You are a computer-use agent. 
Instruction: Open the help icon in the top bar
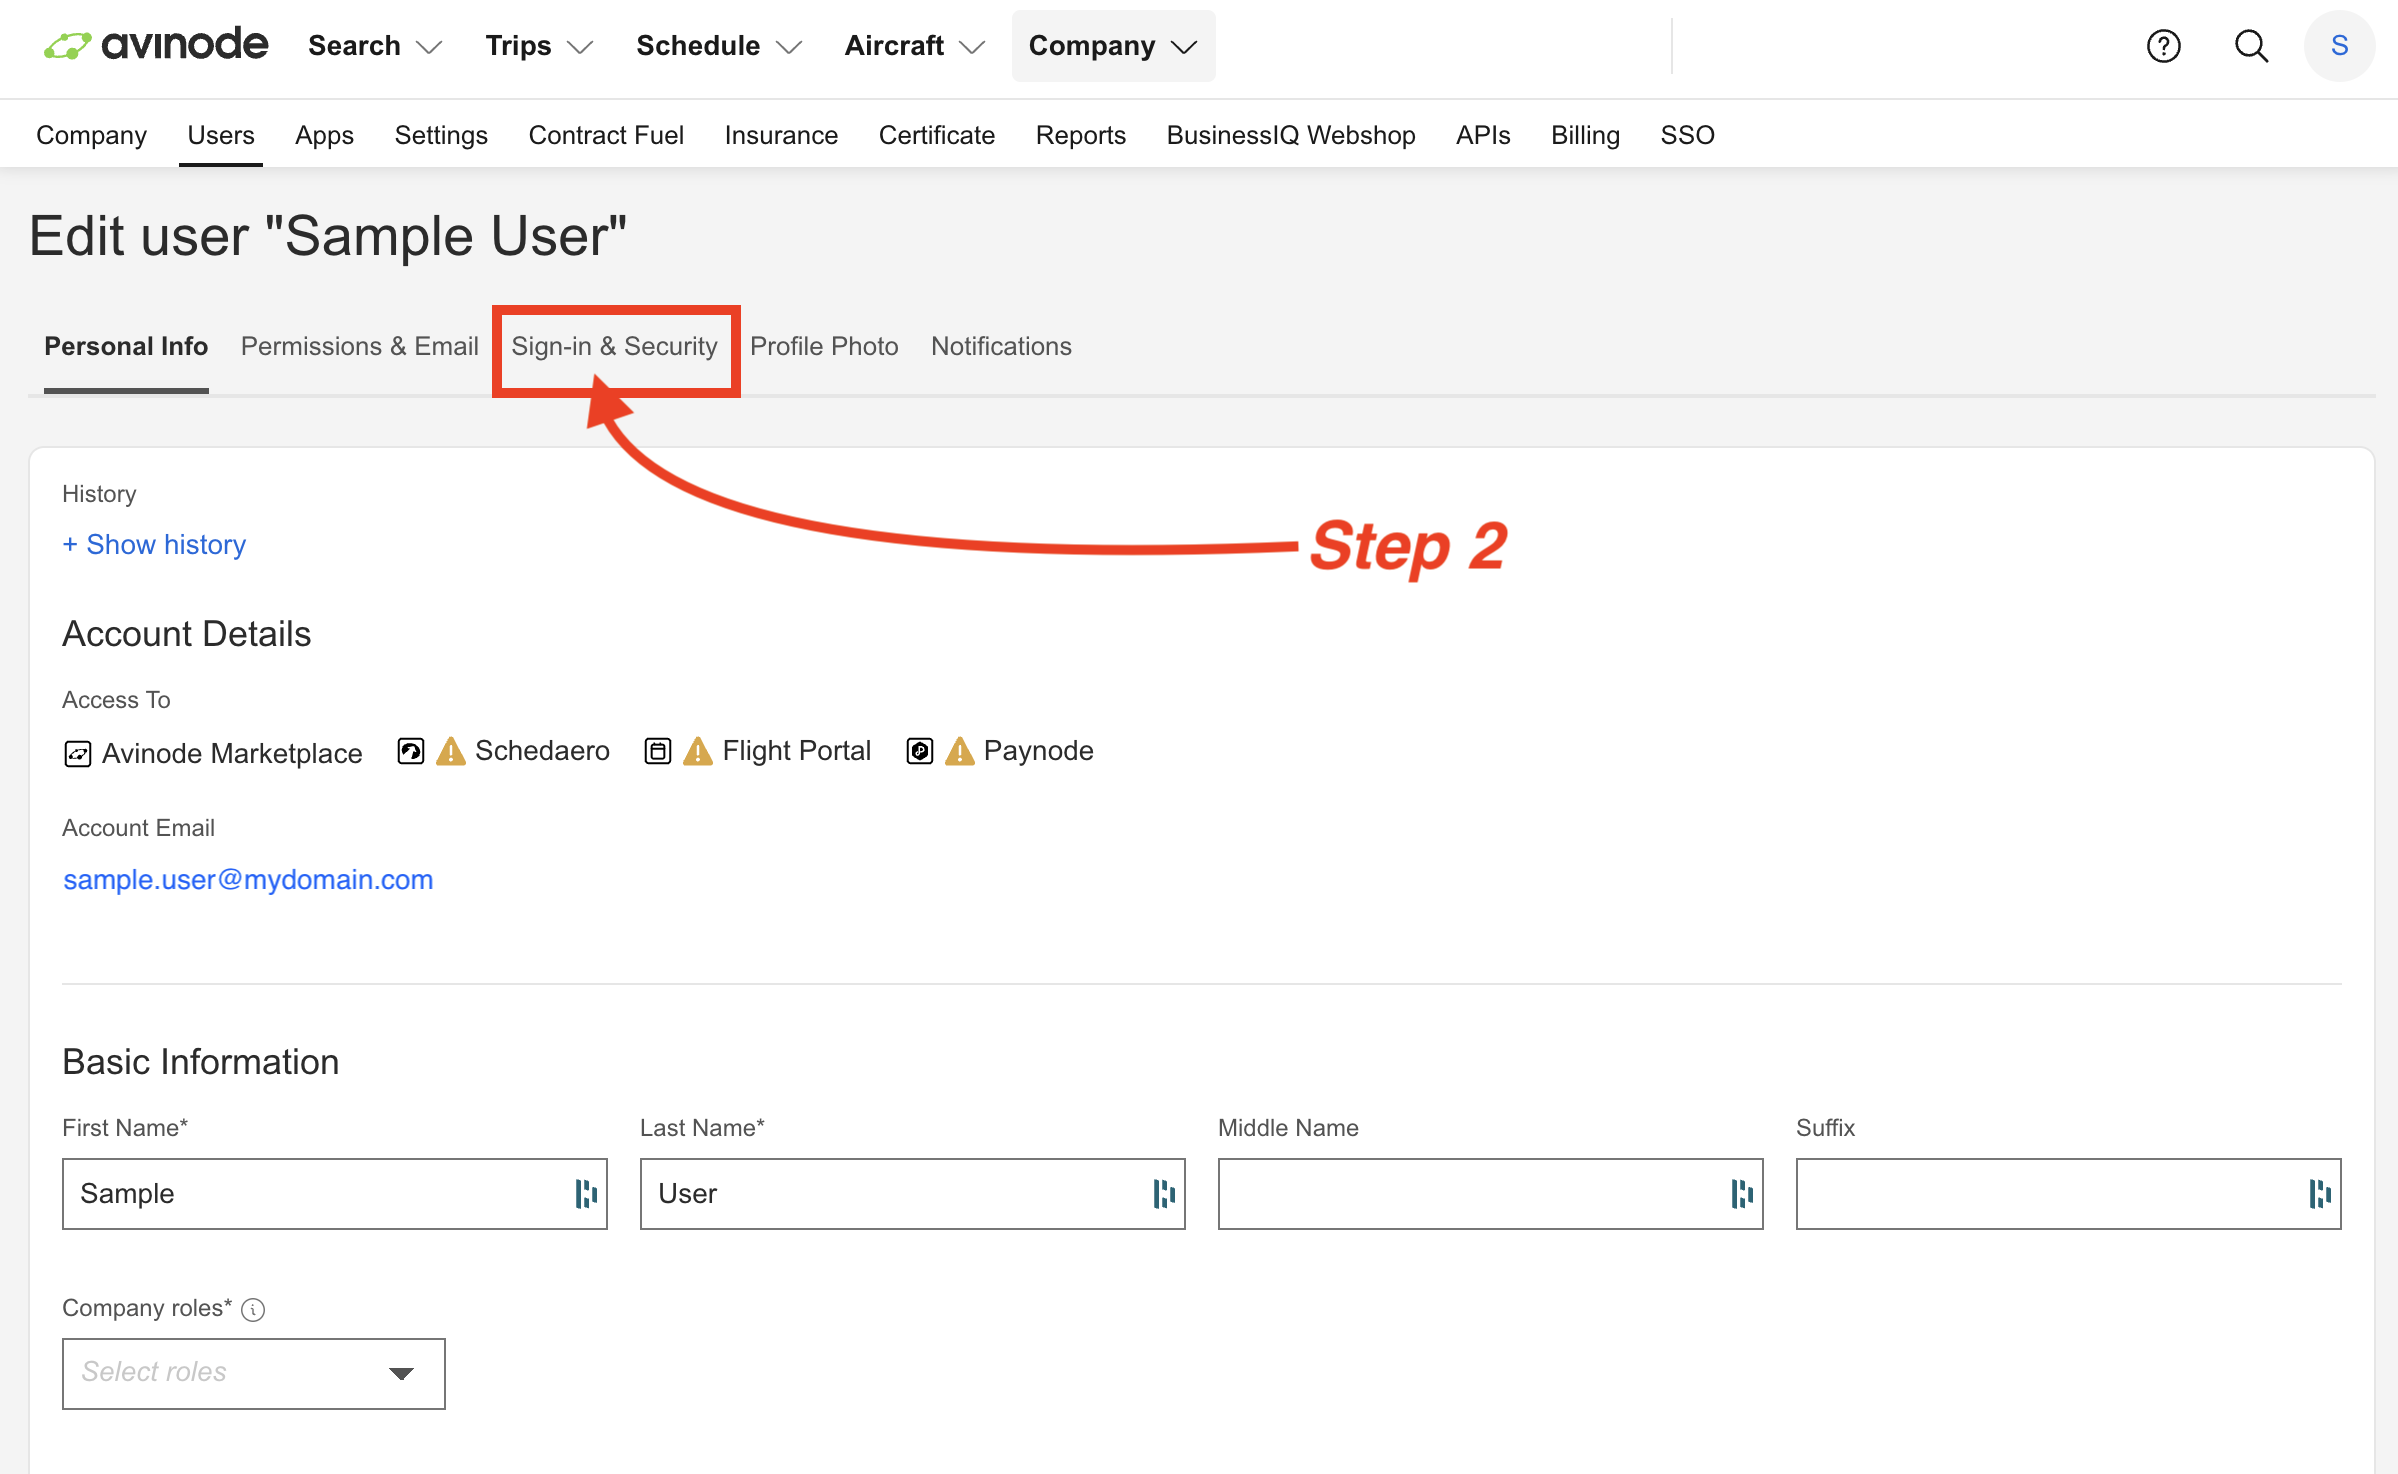click(2163, 46)
